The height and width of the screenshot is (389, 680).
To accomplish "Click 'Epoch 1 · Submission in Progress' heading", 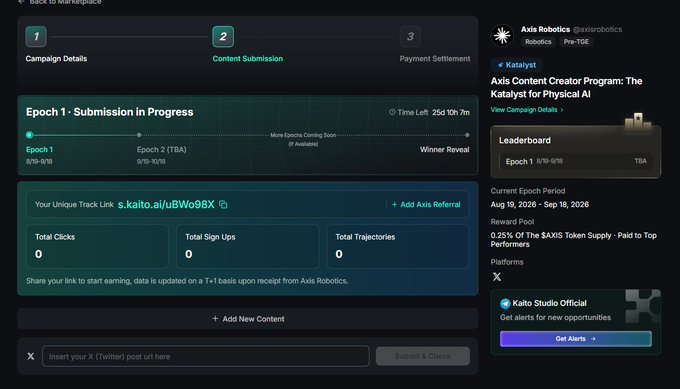I will 110,112.
